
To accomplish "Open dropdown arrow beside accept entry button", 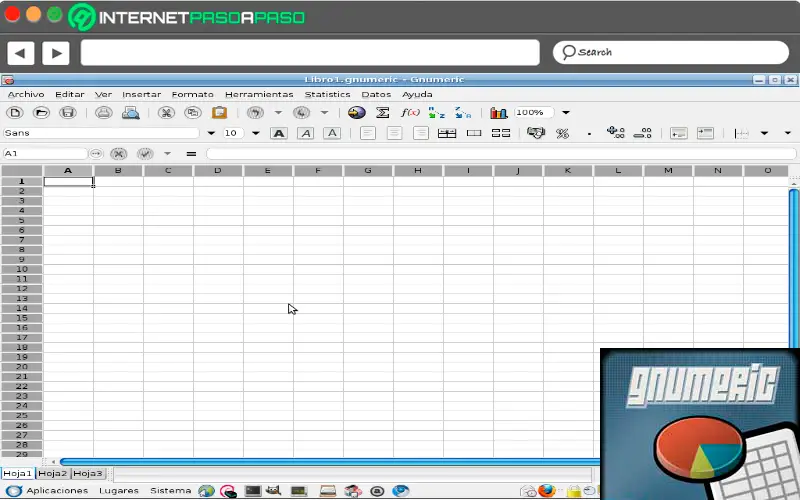I will coord(167,154).
